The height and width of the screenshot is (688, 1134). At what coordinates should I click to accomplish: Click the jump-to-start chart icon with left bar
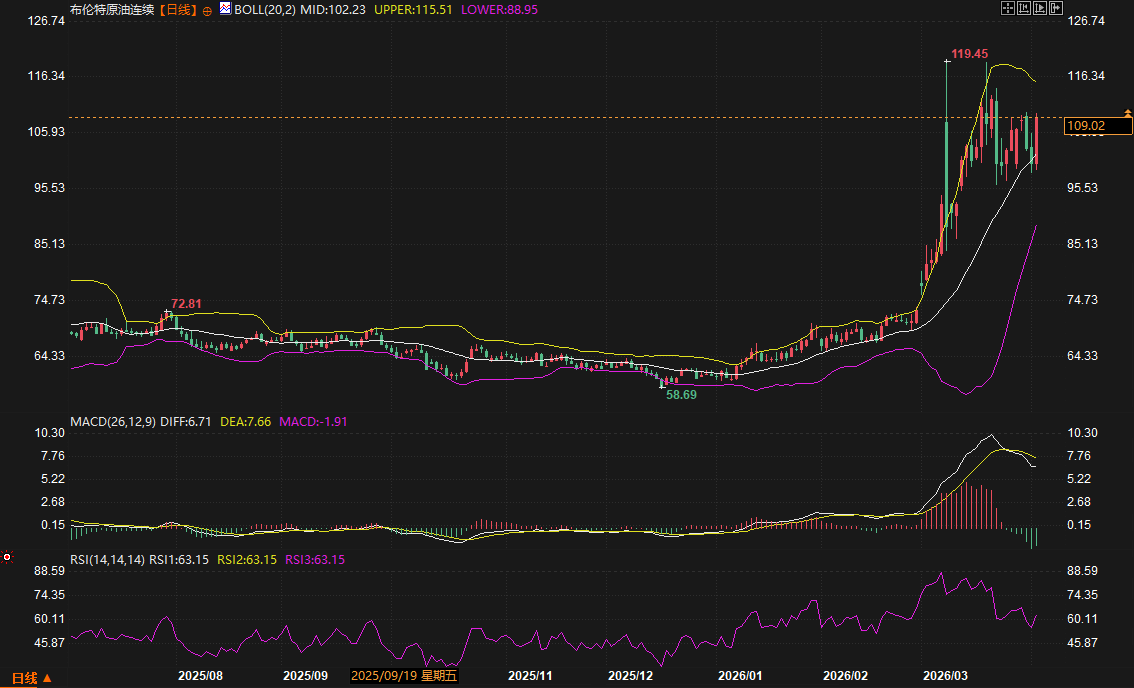tap(1023, 8)
